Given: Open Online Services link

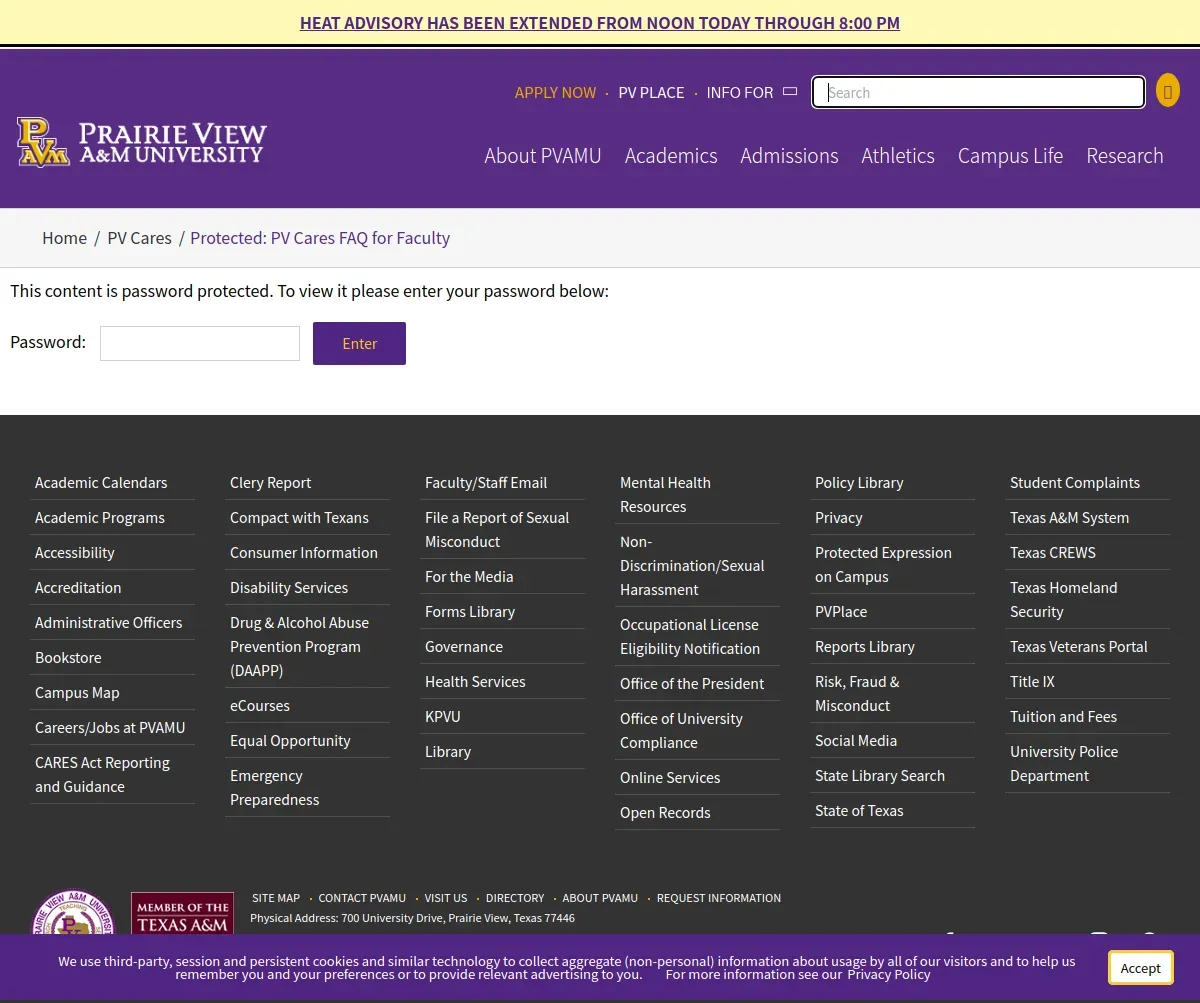Looking at the screenshot, I should tap(670, 777).
